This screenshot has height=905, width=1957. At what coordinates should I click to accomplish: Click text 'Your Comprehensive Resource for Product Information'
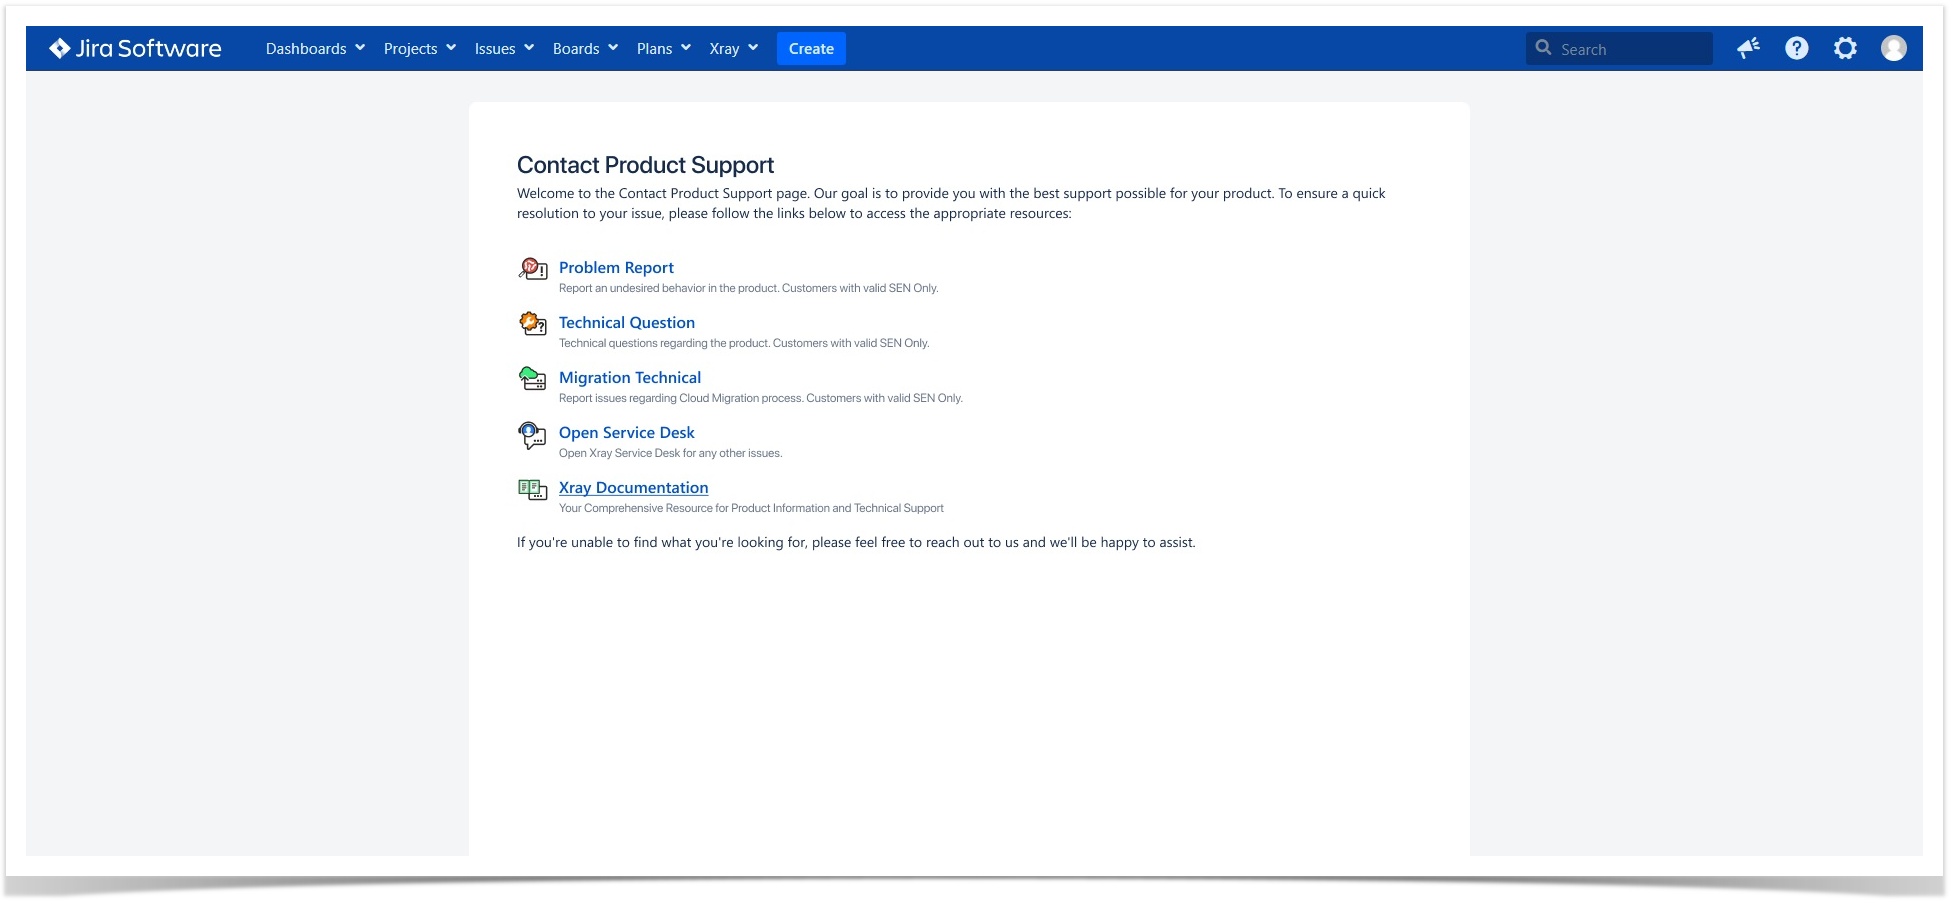(x=693, y=508)
